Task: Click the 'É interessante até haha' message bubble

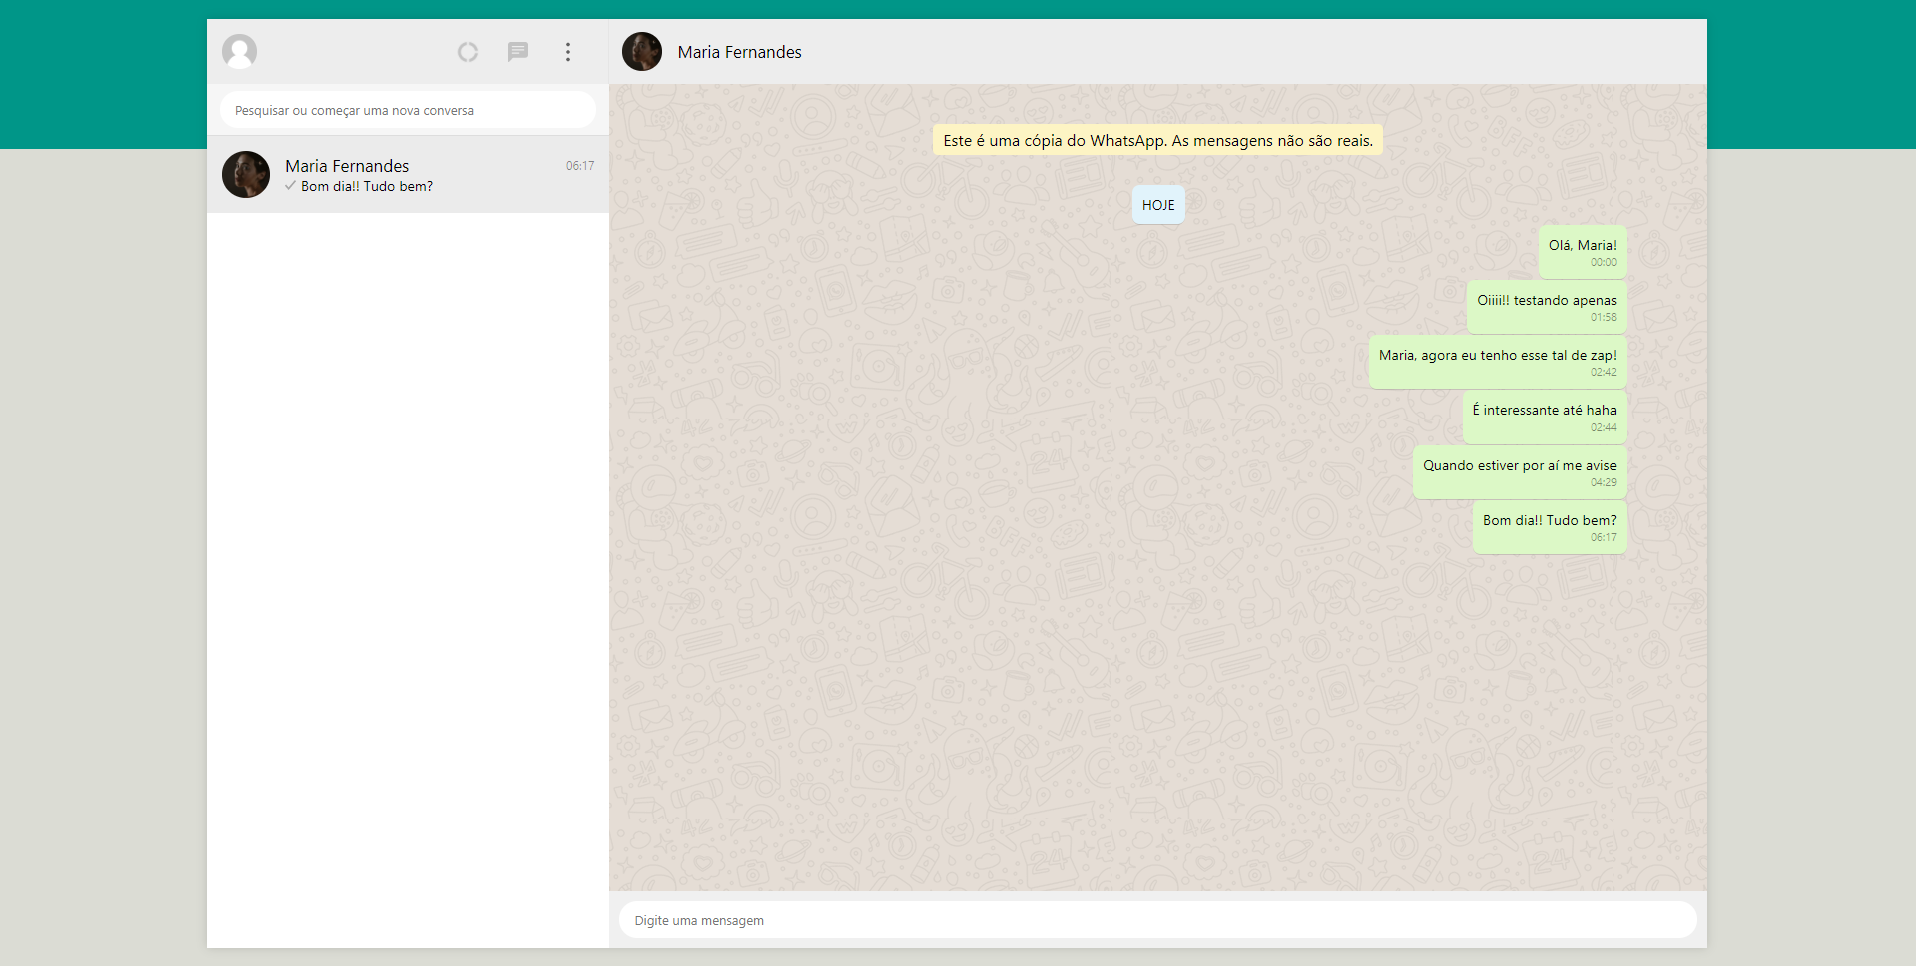Action: [1543, 416]
